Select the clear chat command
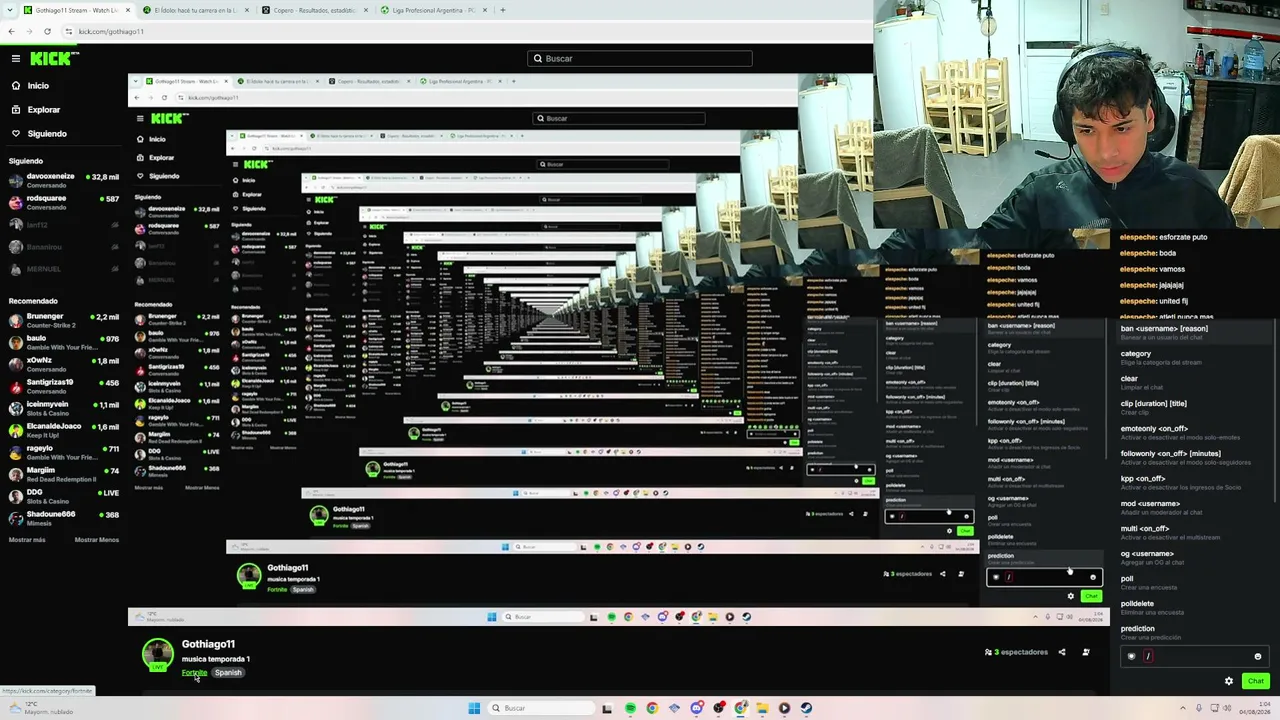1280x720 pixels. pyautogui.click(x=1193, y=382)
